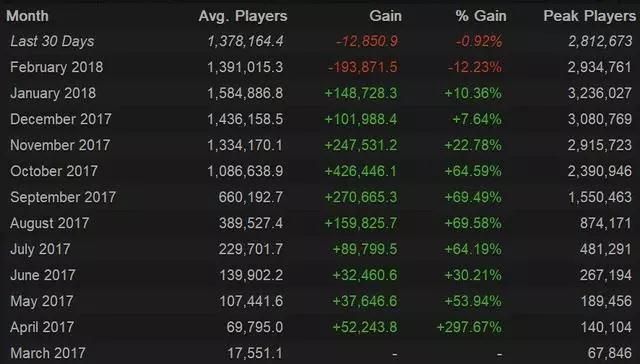This screenshot has width=640, height=364.
Task: Select the October 2017 month cell
Action: tap(54, 171)
